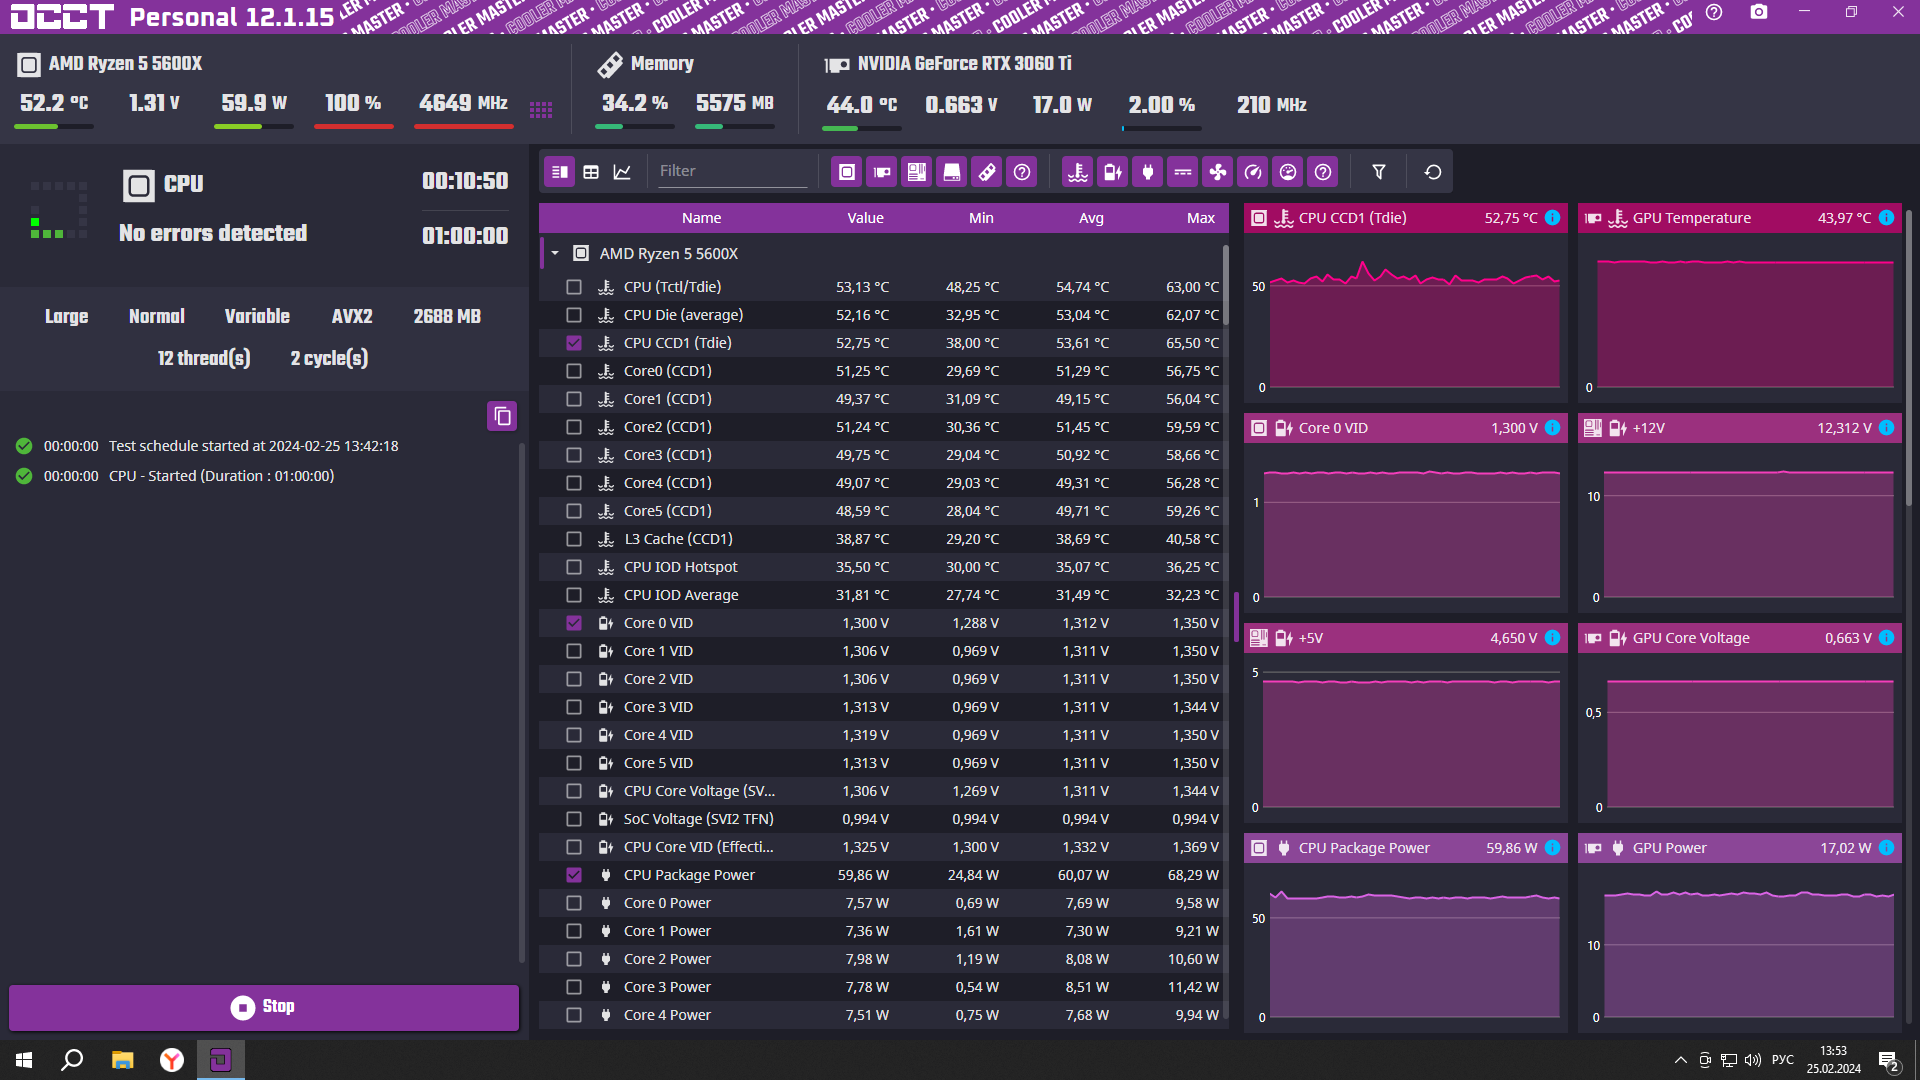Click the graph panel vertical scrollbar

1908,358
